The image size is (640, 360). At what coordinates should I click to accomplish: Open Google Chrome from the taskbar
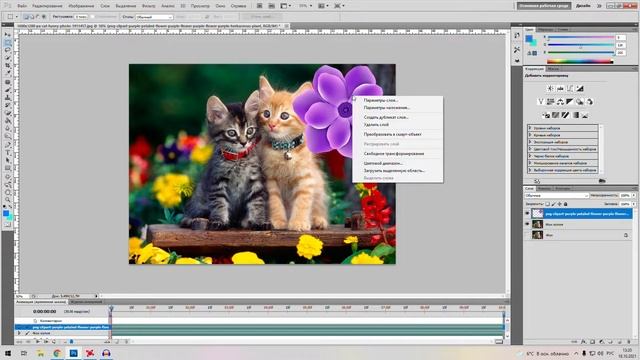pyautogui.click(x=57, y=353)
